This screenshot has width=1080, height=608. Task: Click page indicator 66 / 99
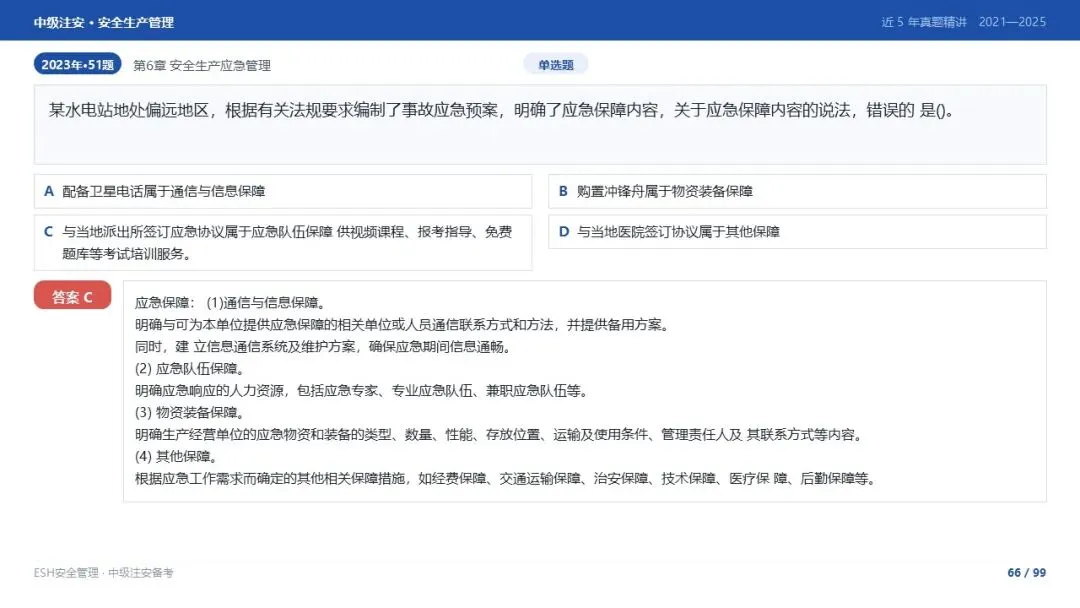[1026, 572]
